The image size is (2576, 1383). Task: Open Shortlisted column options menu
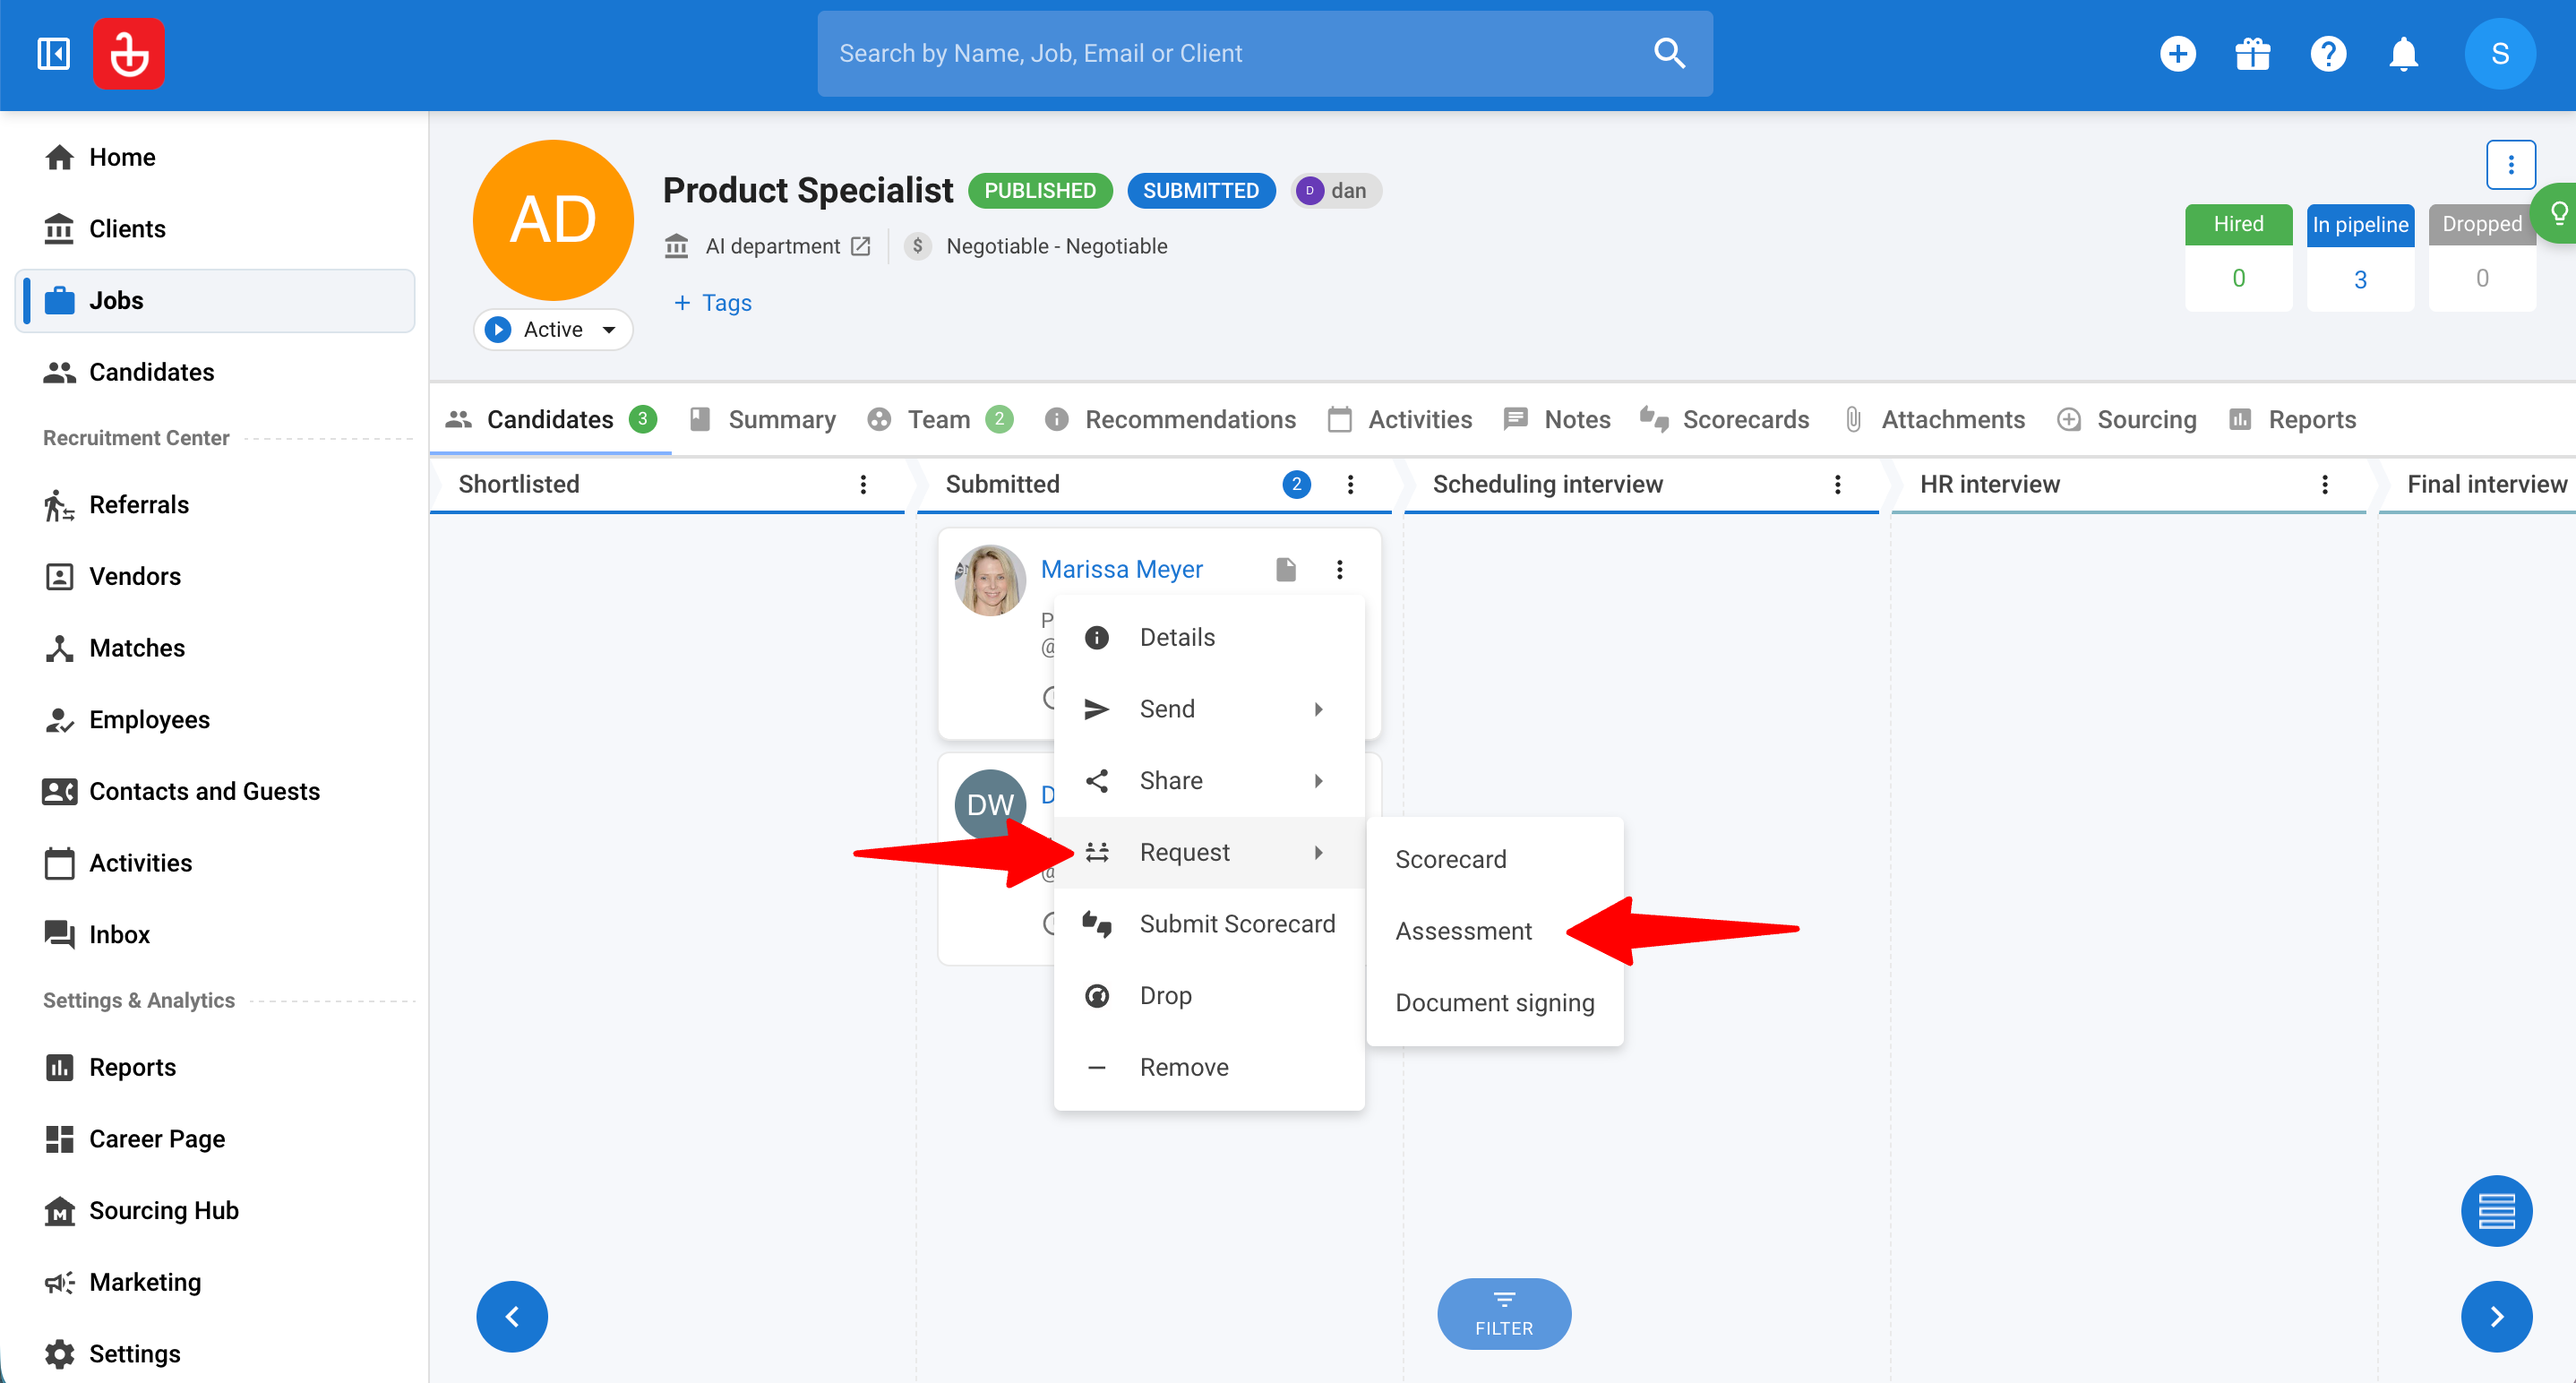pos(863,484)
